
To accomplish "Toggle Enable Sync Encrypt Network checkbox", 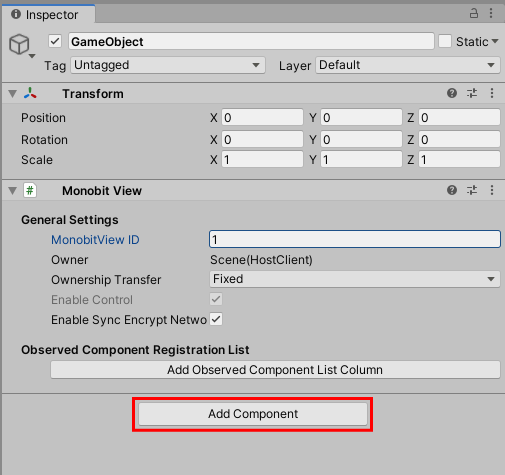I will 216,319.
